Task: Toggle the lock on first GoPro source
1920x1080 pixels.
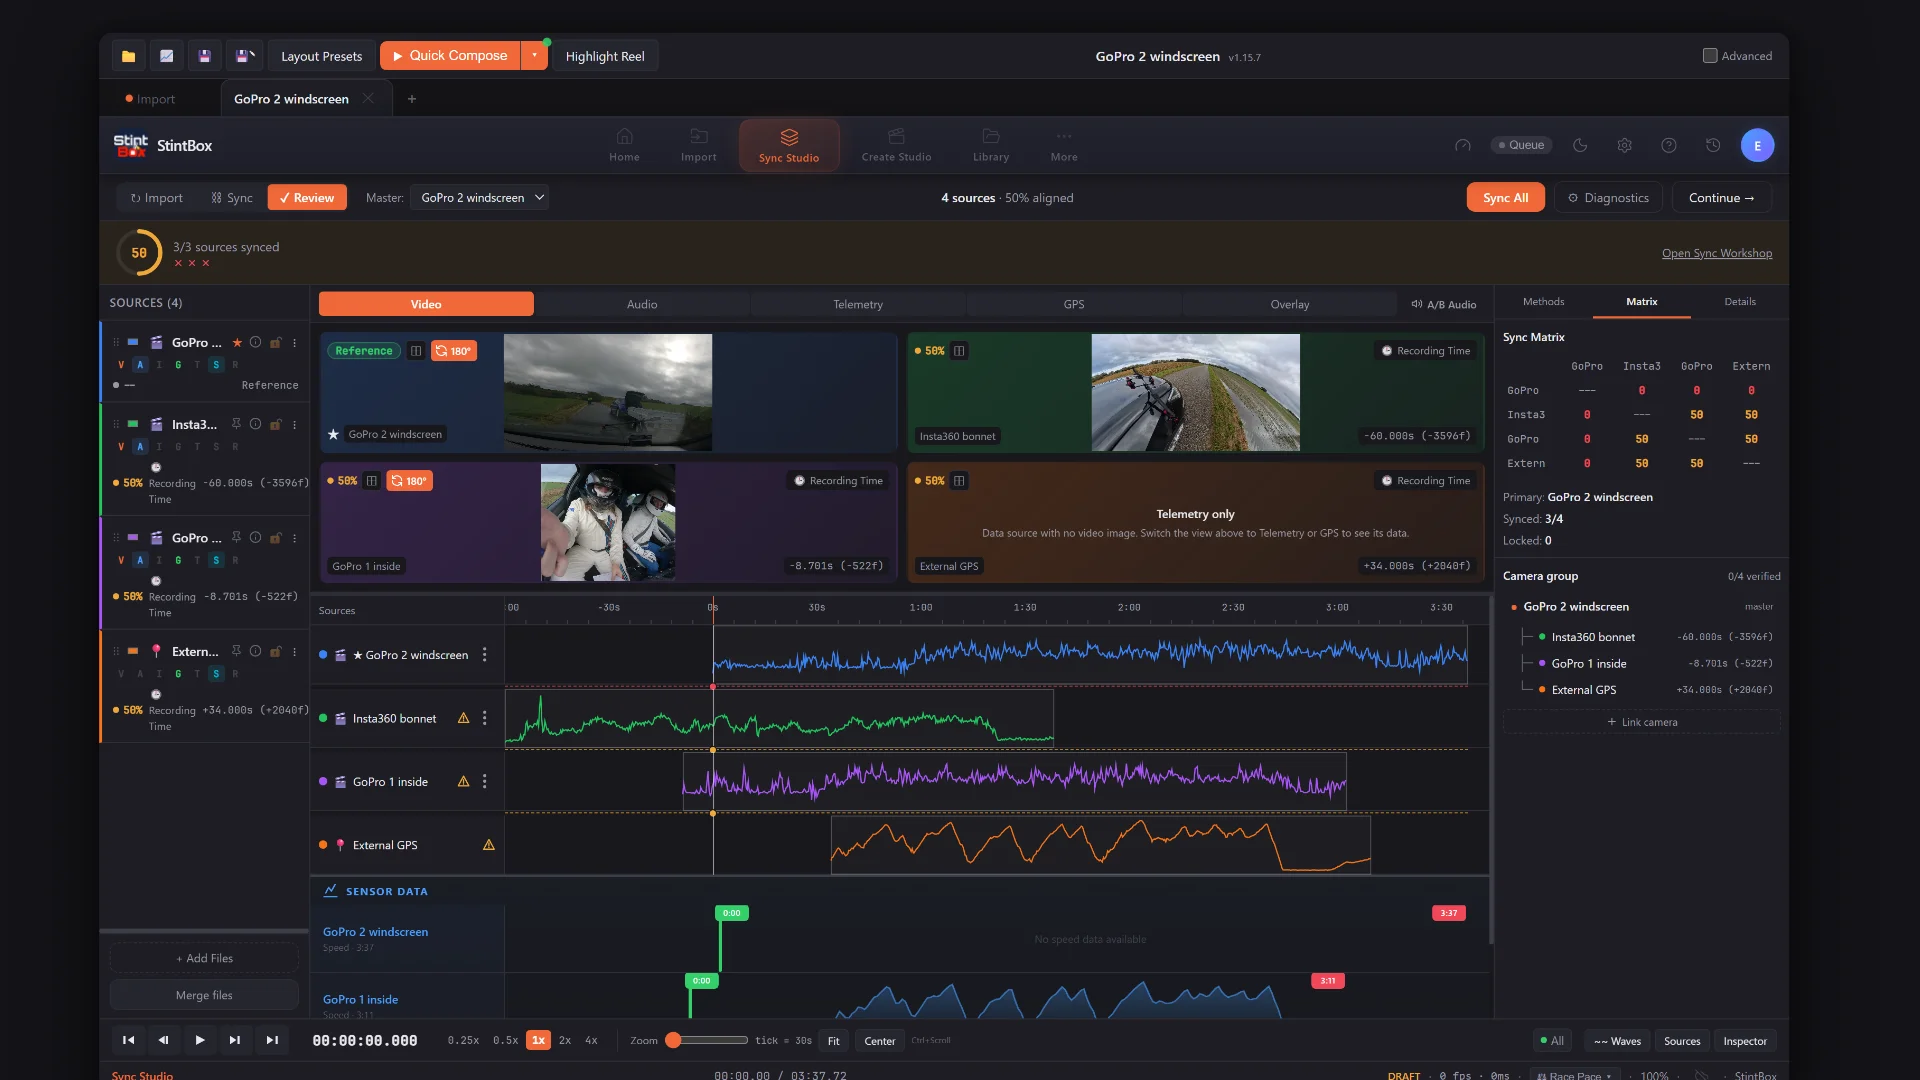Action: tap(275, 342)
